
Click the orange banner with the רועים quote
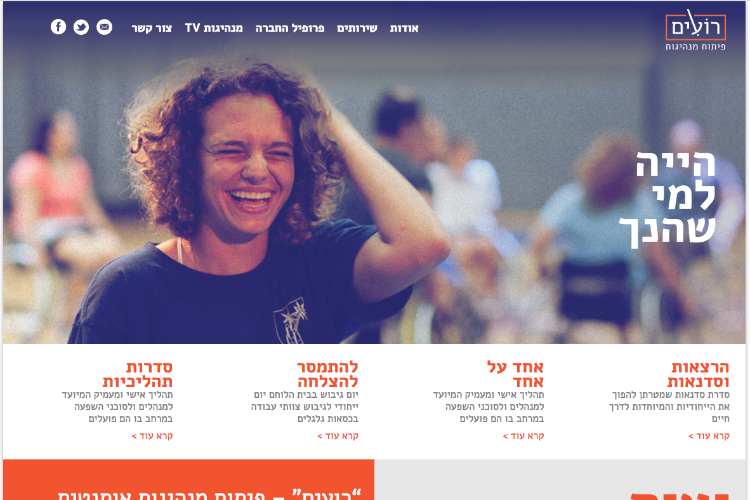click(188, 480)
